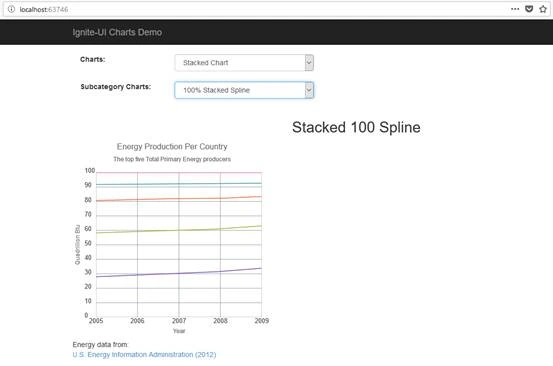Click the Stacked 100 Spline heading
Image resolution: width=553 pixels, height=366 pixels.
coord(356,128)
